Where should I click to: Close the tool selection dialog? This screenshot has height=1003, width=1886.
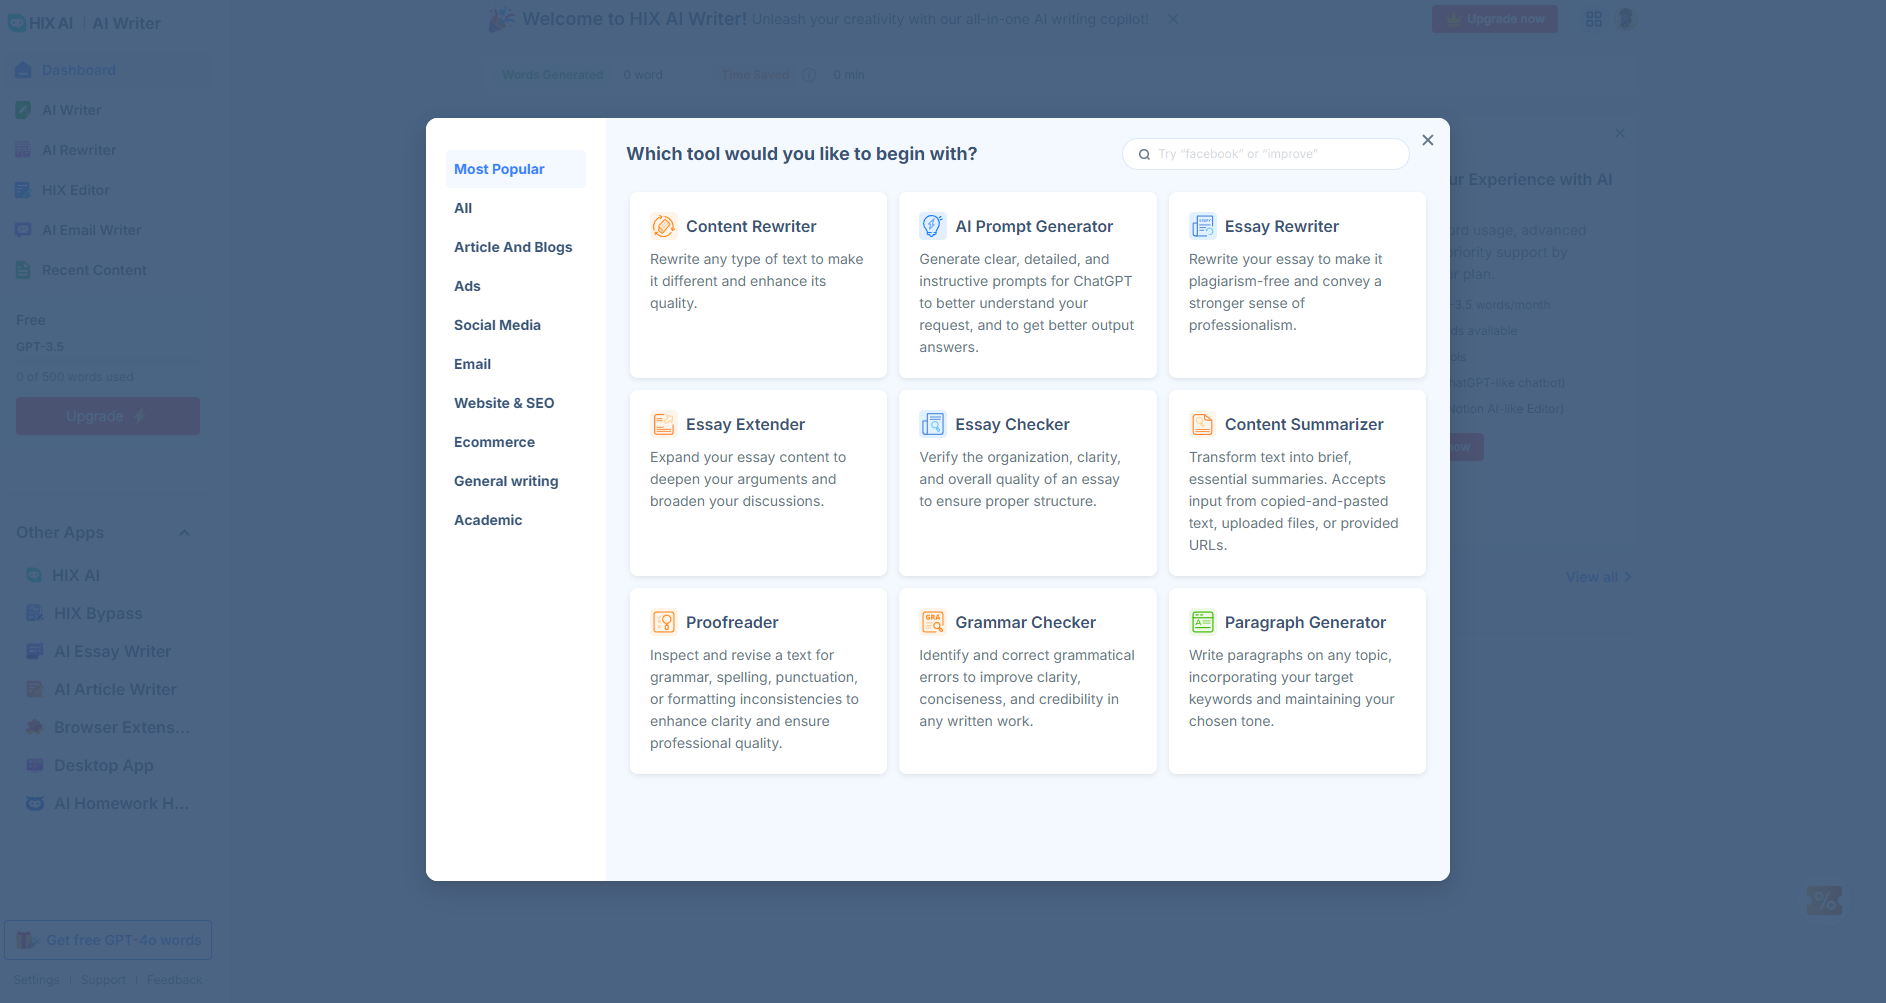[1428, 140]
